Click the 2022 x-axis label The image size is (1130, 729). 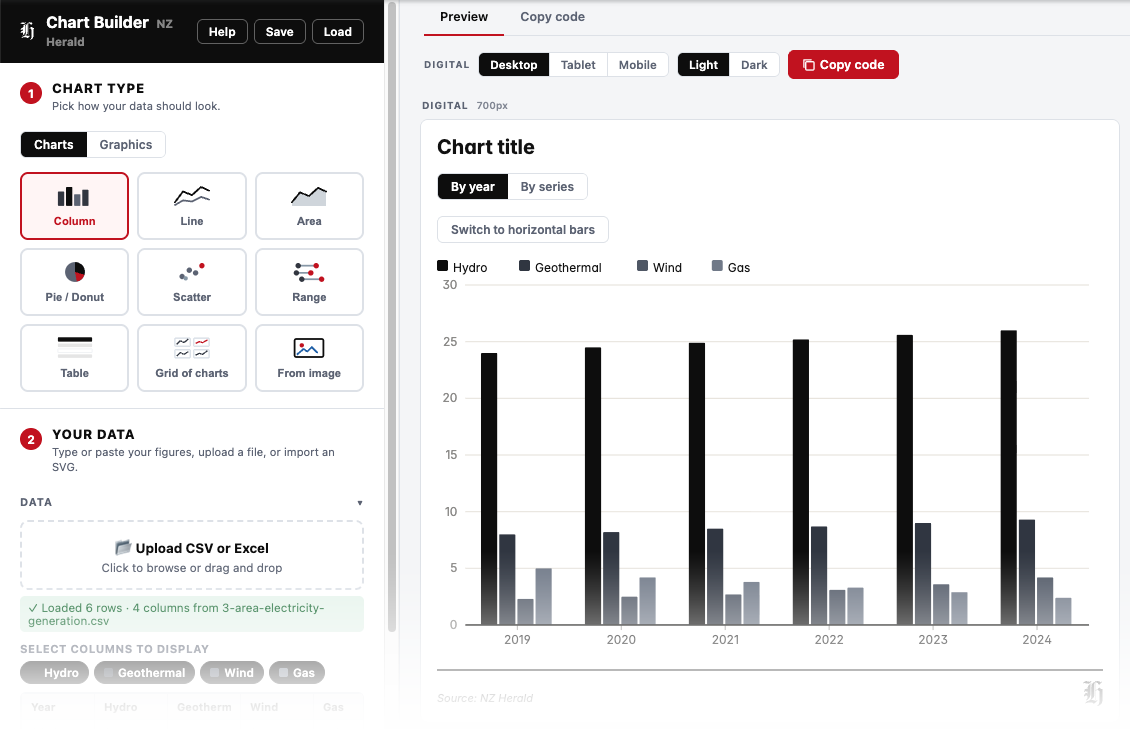click(829, 640)
